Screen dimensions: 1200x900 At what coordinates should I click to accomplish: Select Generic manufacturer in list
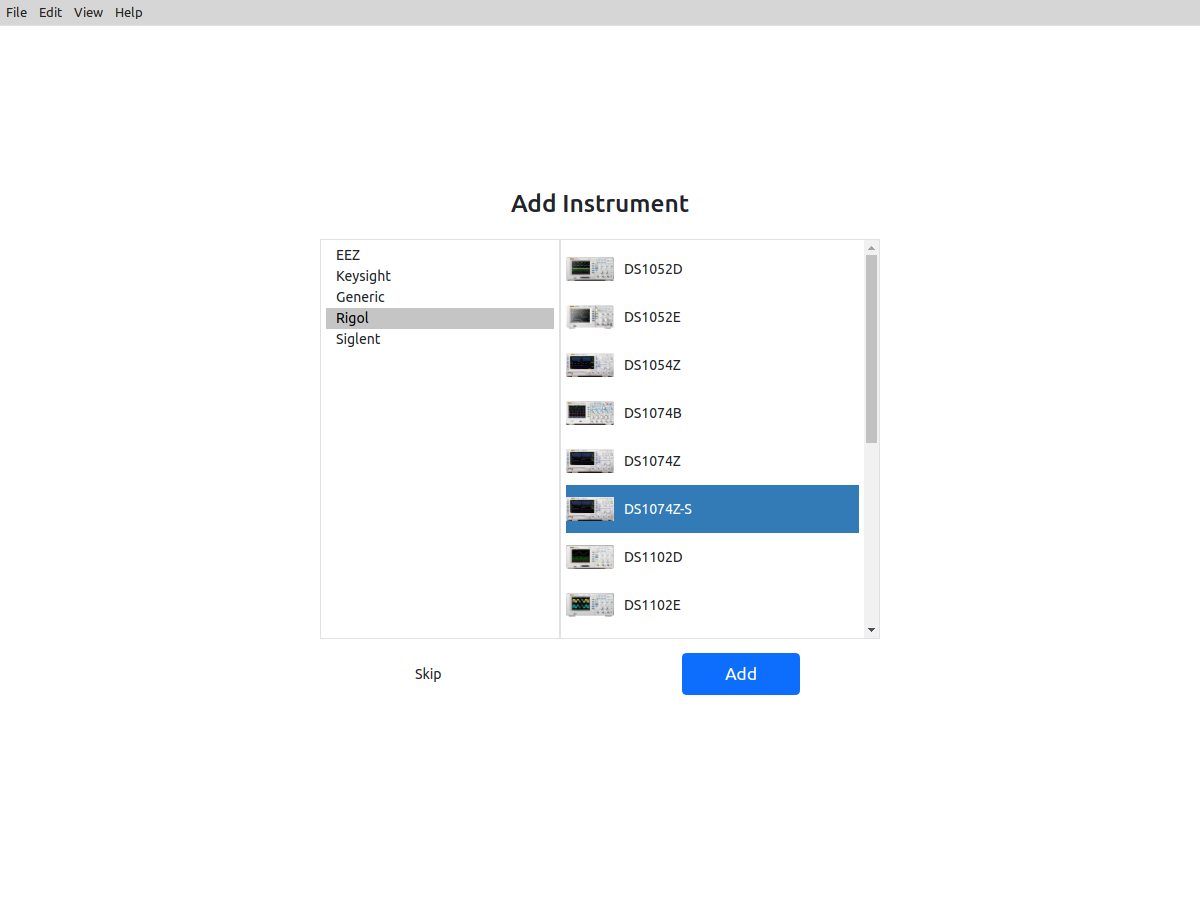click(440, 297)
